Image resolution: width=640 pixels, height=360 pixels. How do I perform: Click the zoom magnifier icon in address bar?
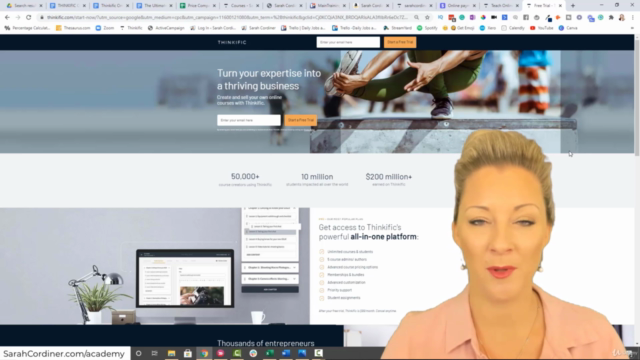pyautogui.click(x=416, y=18)
